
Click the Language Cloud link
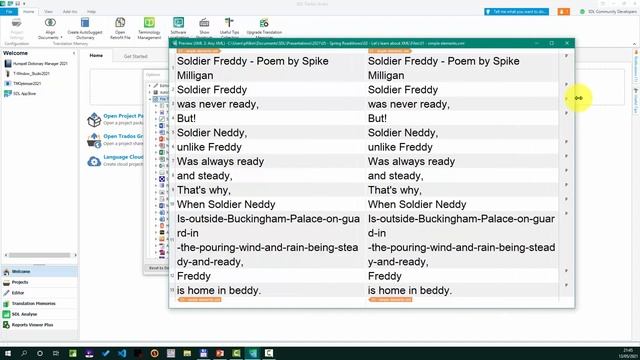point(123,157)
